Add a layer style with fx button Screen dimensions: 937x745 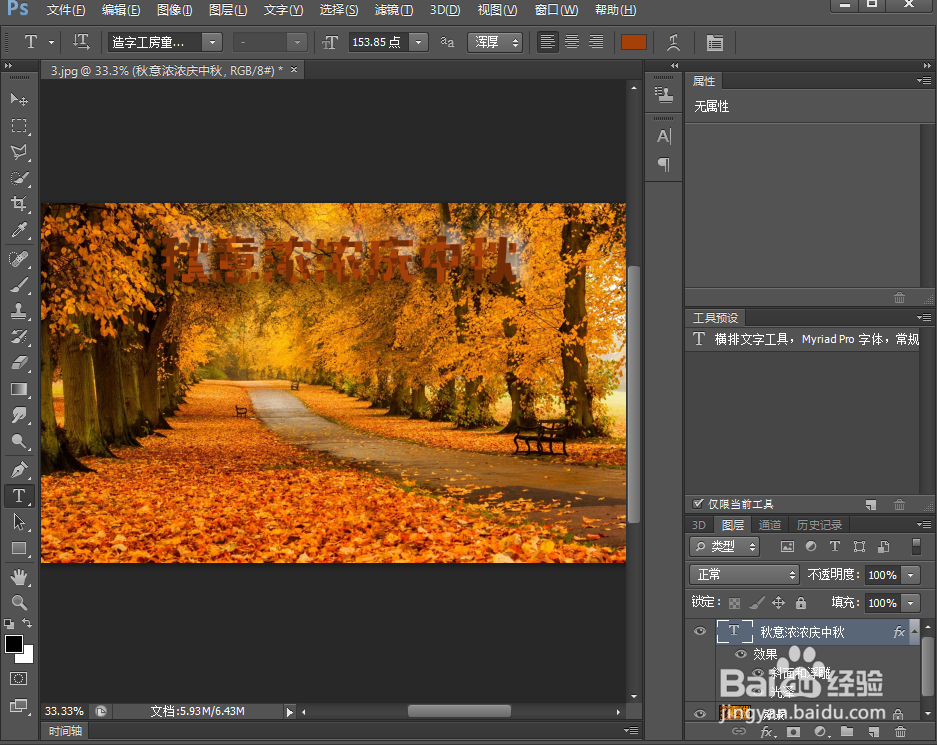pyautogui.click(x=766, y=731)
